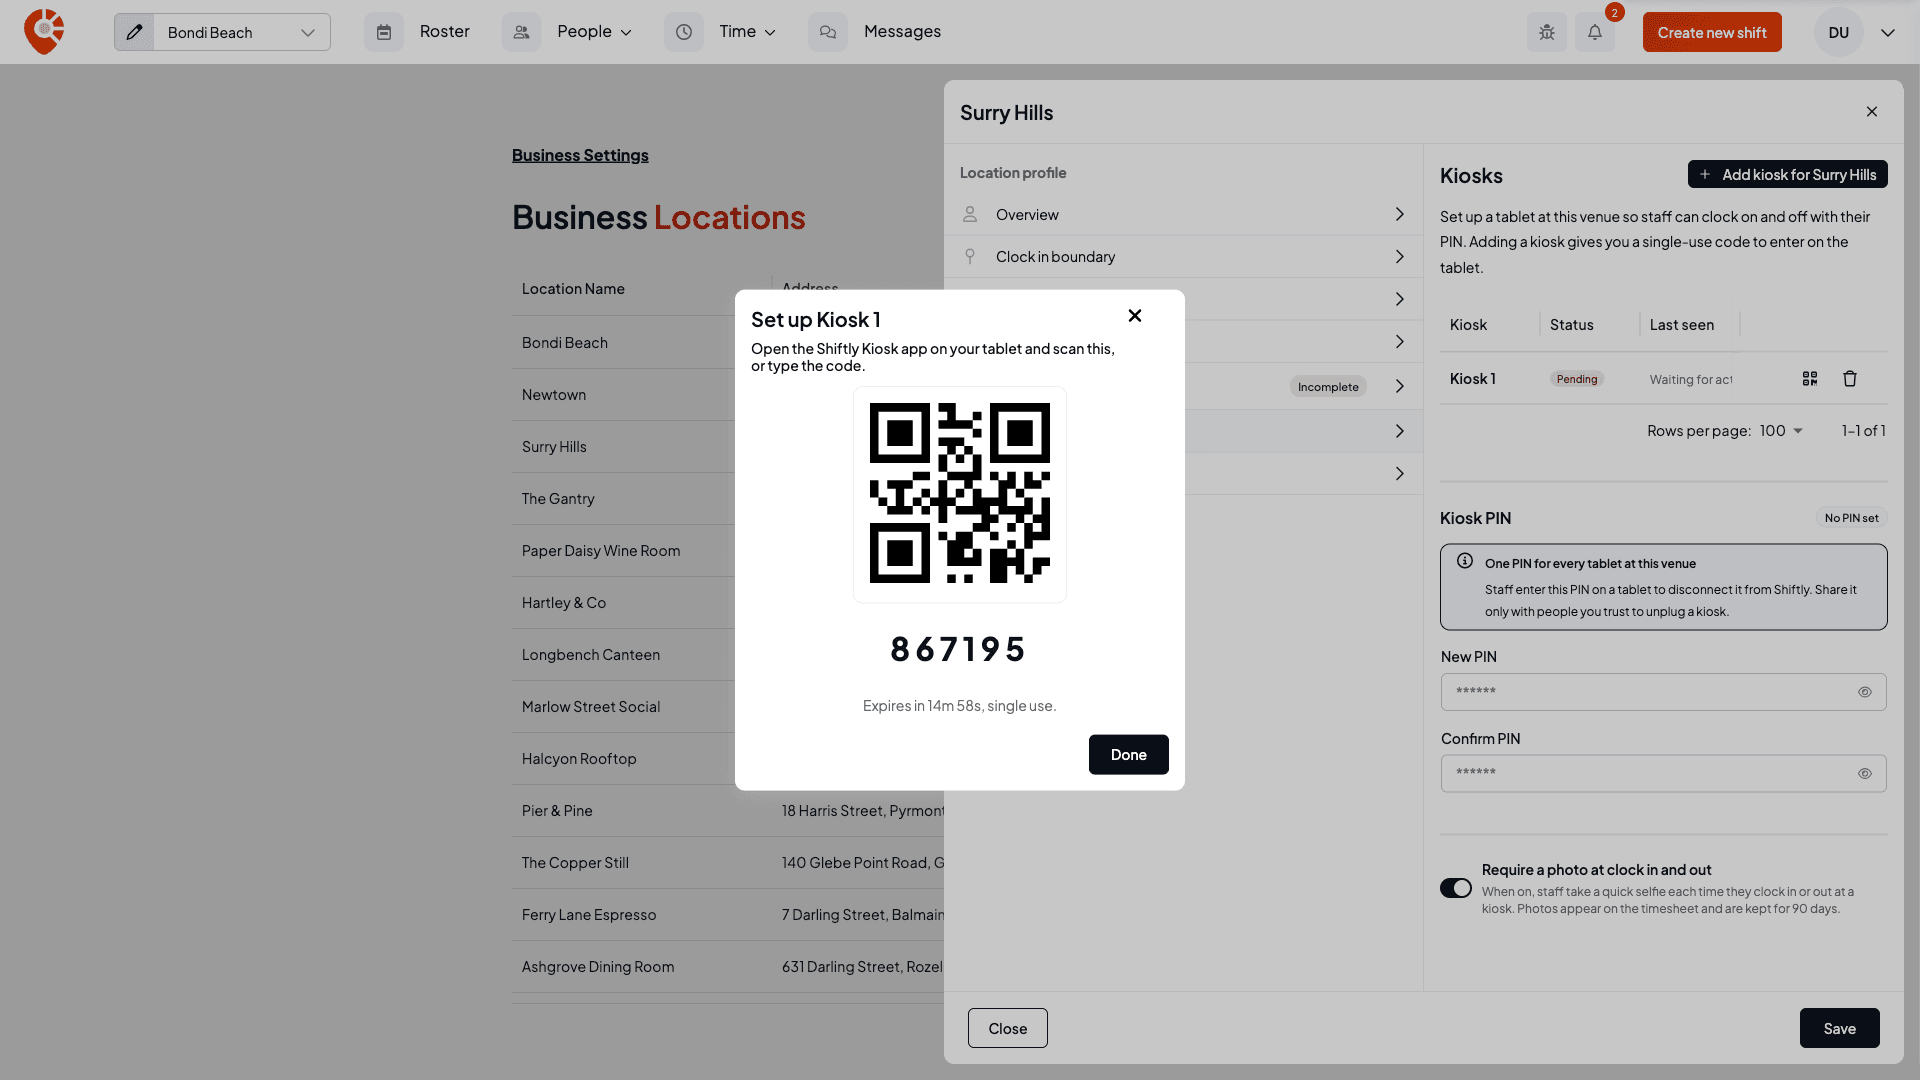The height and width of the screenshot is (1080, 1920).
Task: Reveal the Confirm PIN with eye icon
Action: pyautogui.click(x=1865, y=774)
